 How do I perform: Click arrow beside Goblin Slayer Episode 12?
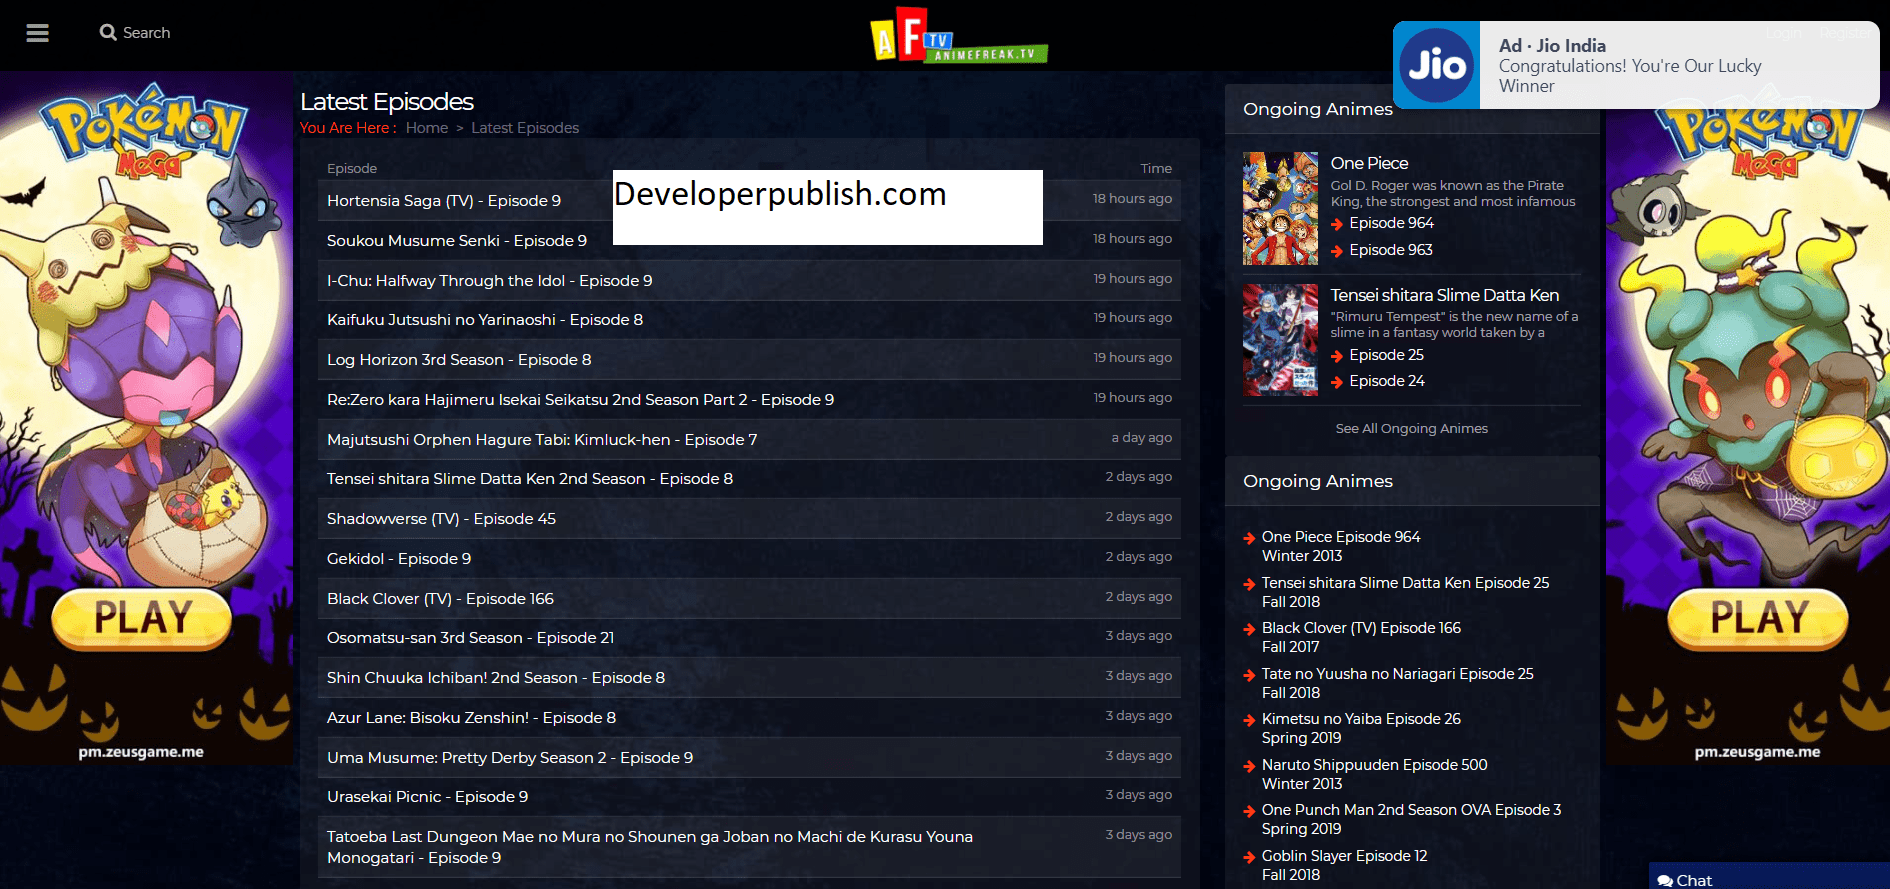coord(1249,857)
